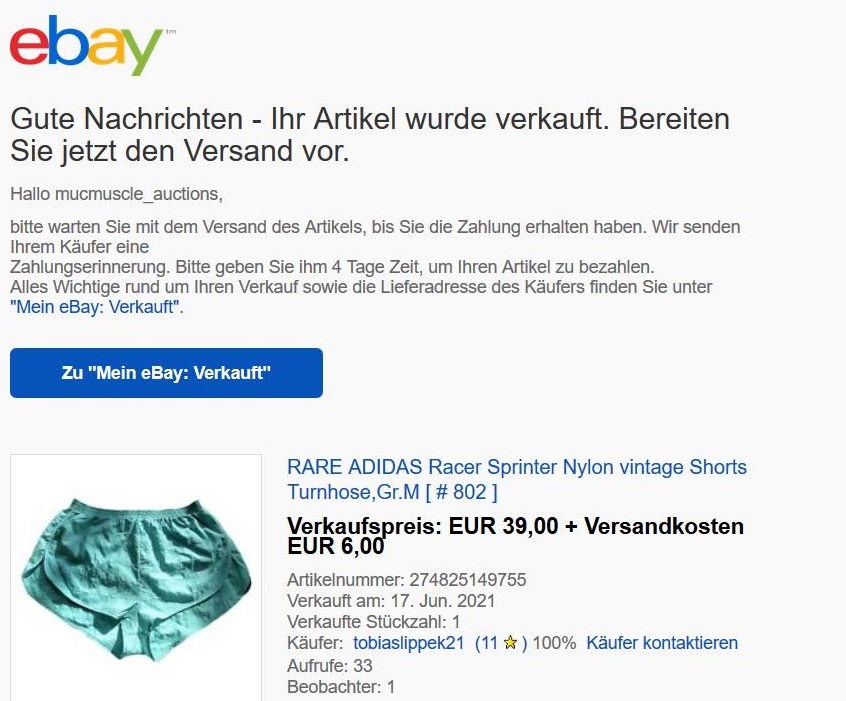This screenshot has height=701, width=846.
Task: Click the blue Zu "Mein eBay: Verkauft" button
Action: click(x=166, y=373)
